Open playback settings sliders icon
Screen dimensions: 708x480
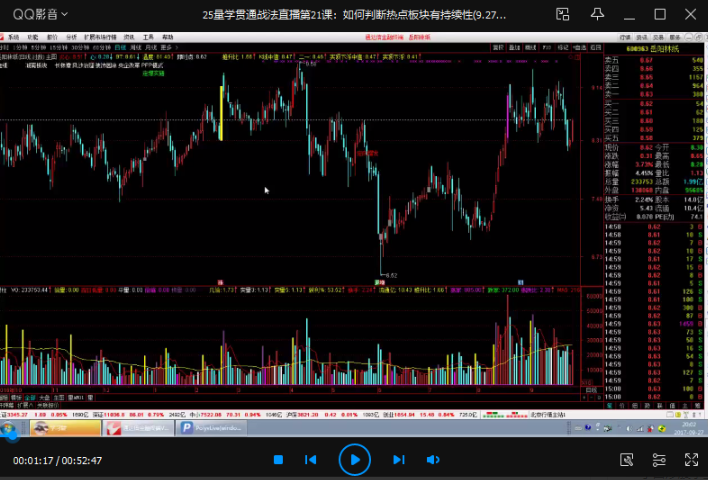(x=658, y=460)
